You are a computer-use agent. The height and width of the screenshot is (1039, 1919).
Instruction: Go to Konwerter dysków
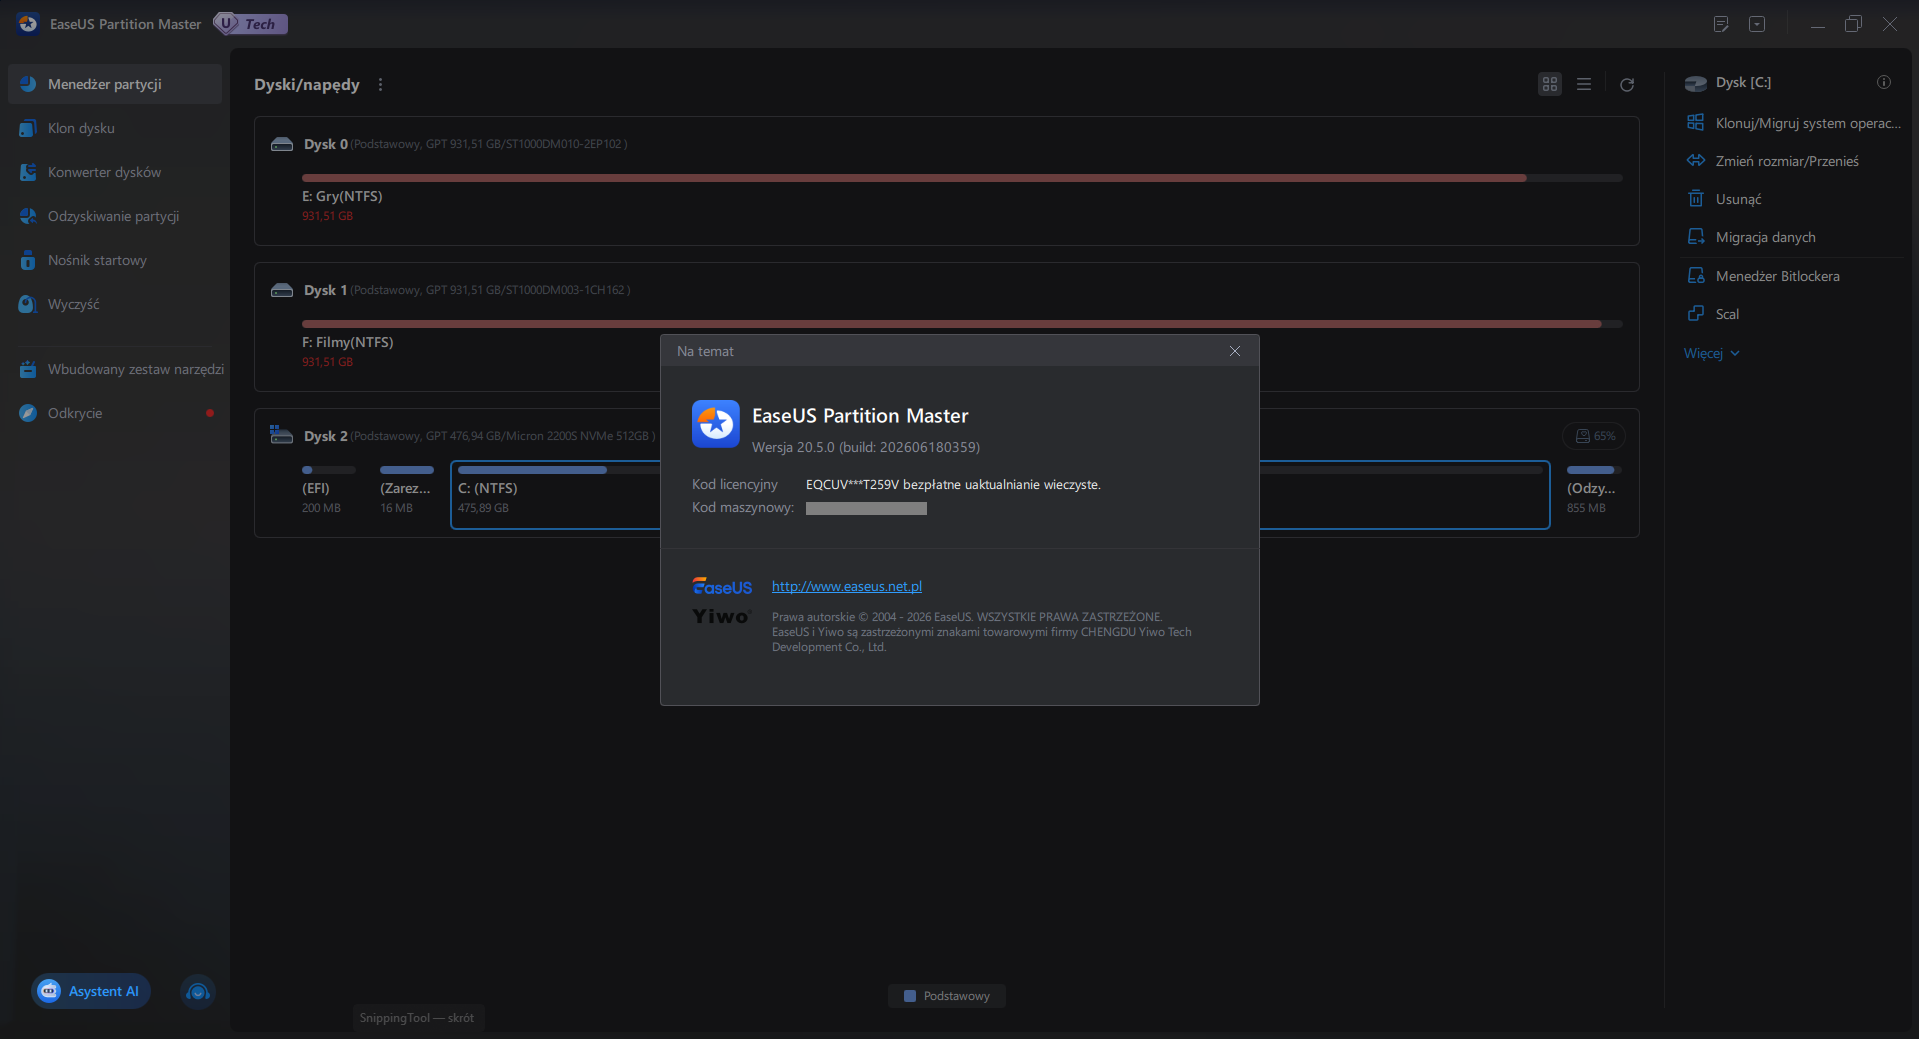point(115,172)
